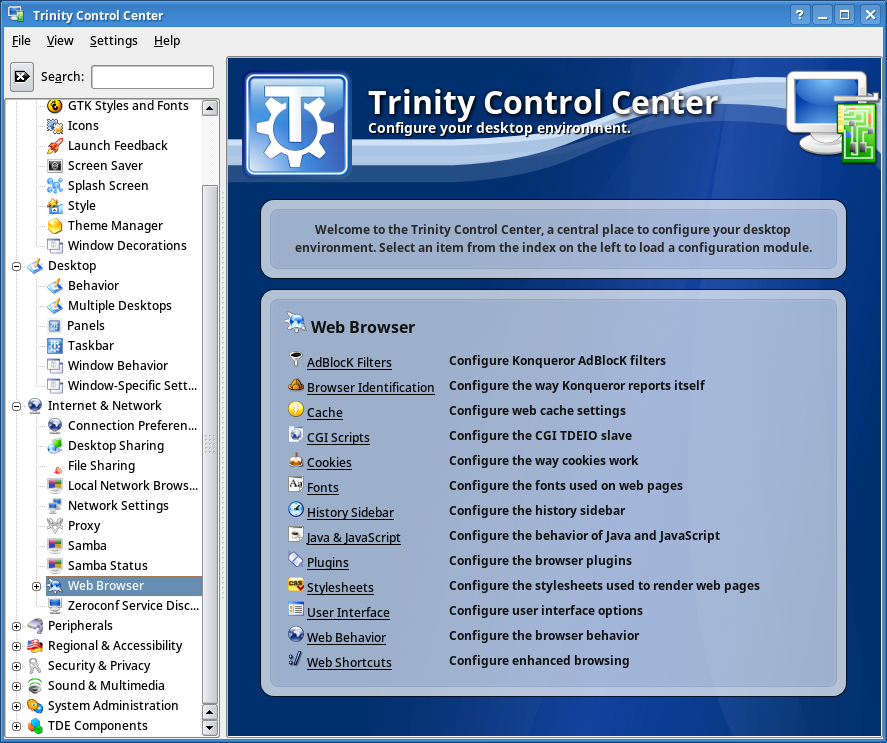
Task: Click the tree scrollbar thumb
Action: [210, 443]
